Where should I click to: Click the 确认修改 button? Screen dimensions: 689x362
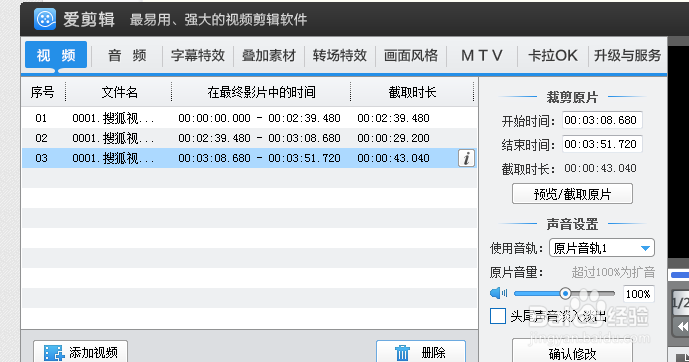pos(572,351)
